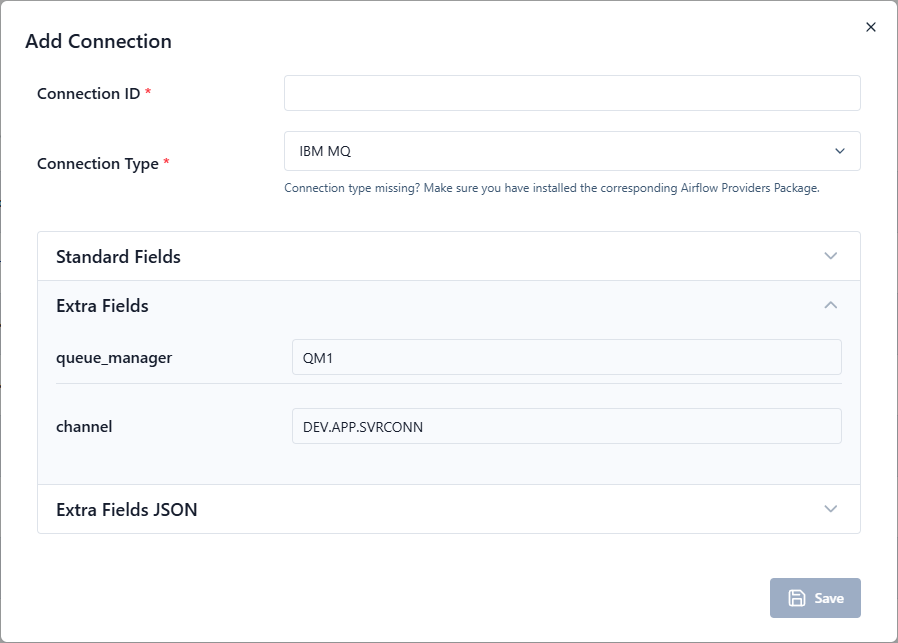Image resolution: width=898 pixels, height=643 pixels.
Task: Click the Connection Type dropdown chevron
Action: click(840, 151)
